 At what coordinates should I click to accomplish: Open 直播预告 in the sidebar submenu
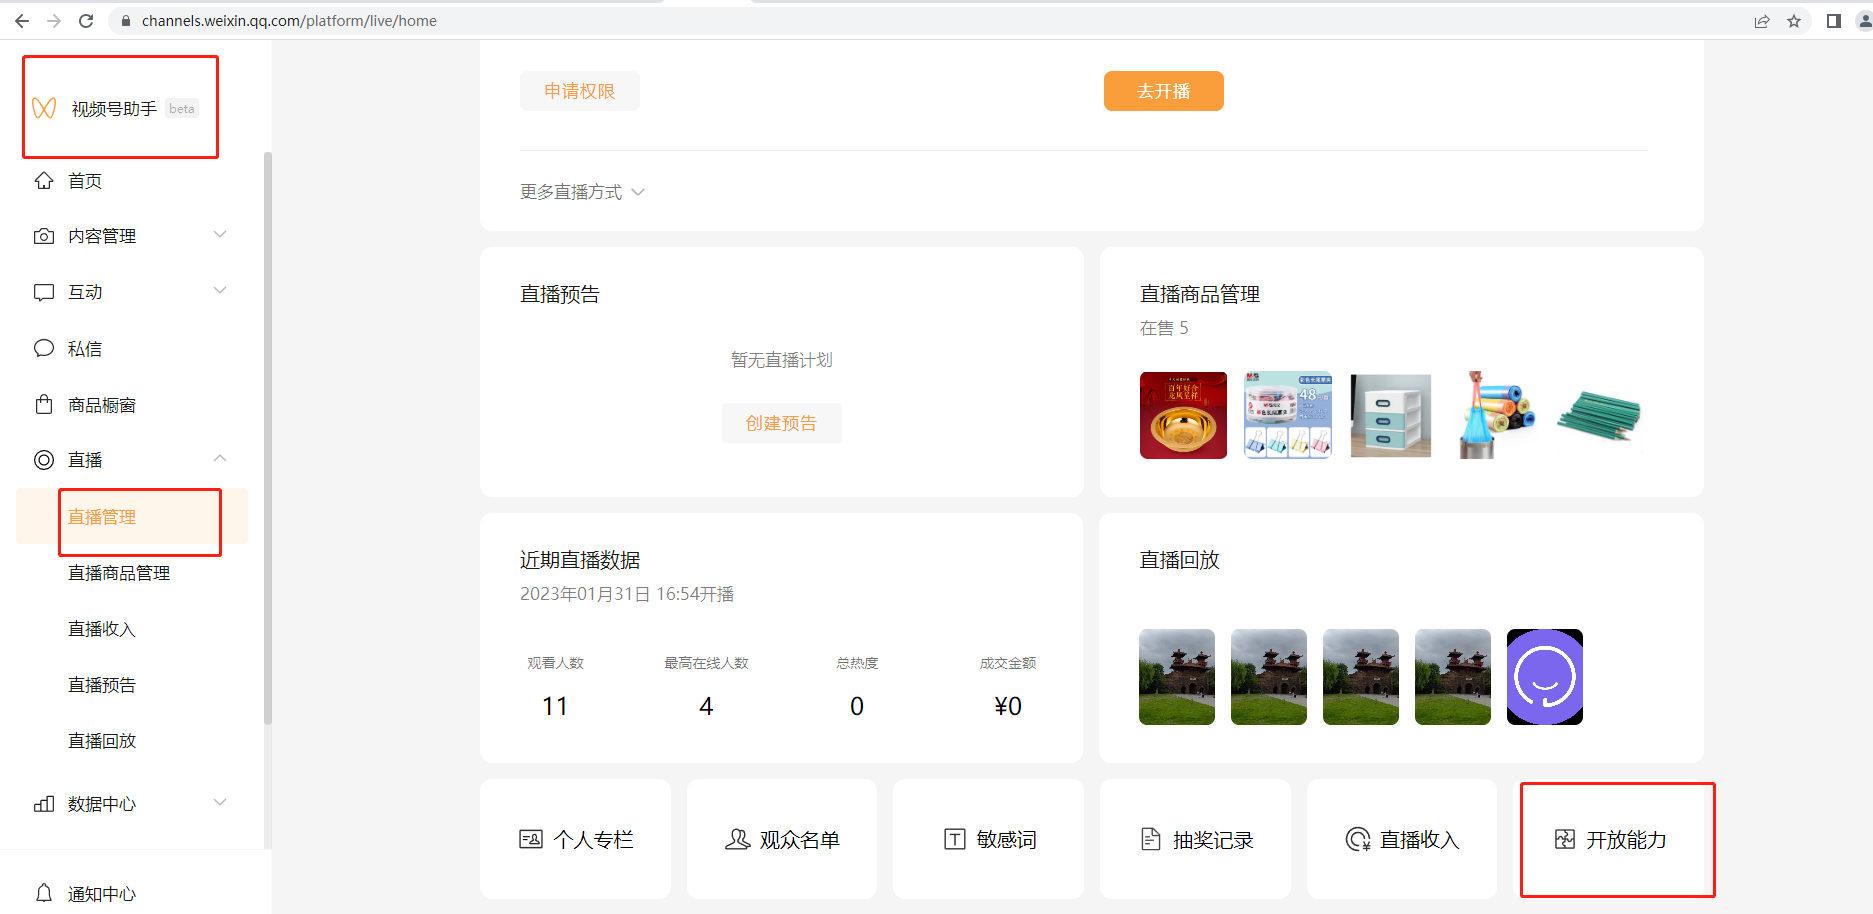pos(102,685)
